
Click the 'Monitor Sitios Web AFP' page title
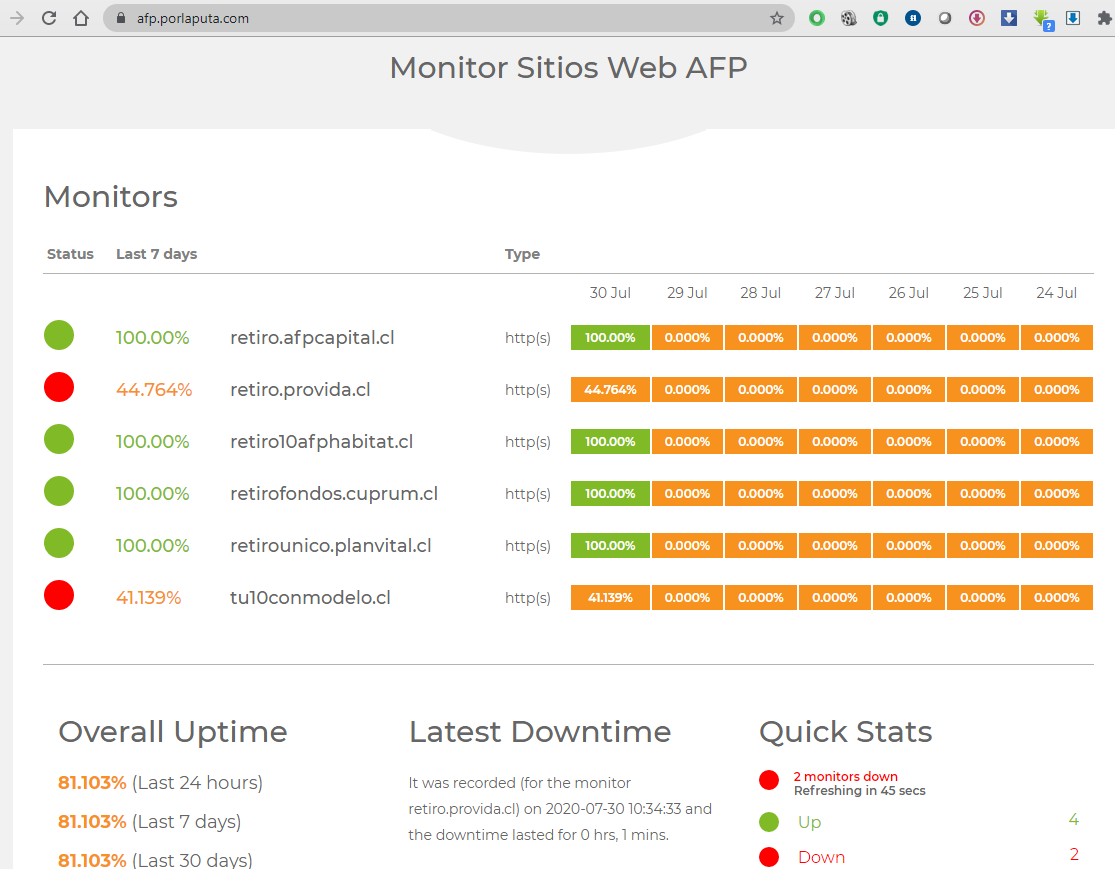point(569,68)
